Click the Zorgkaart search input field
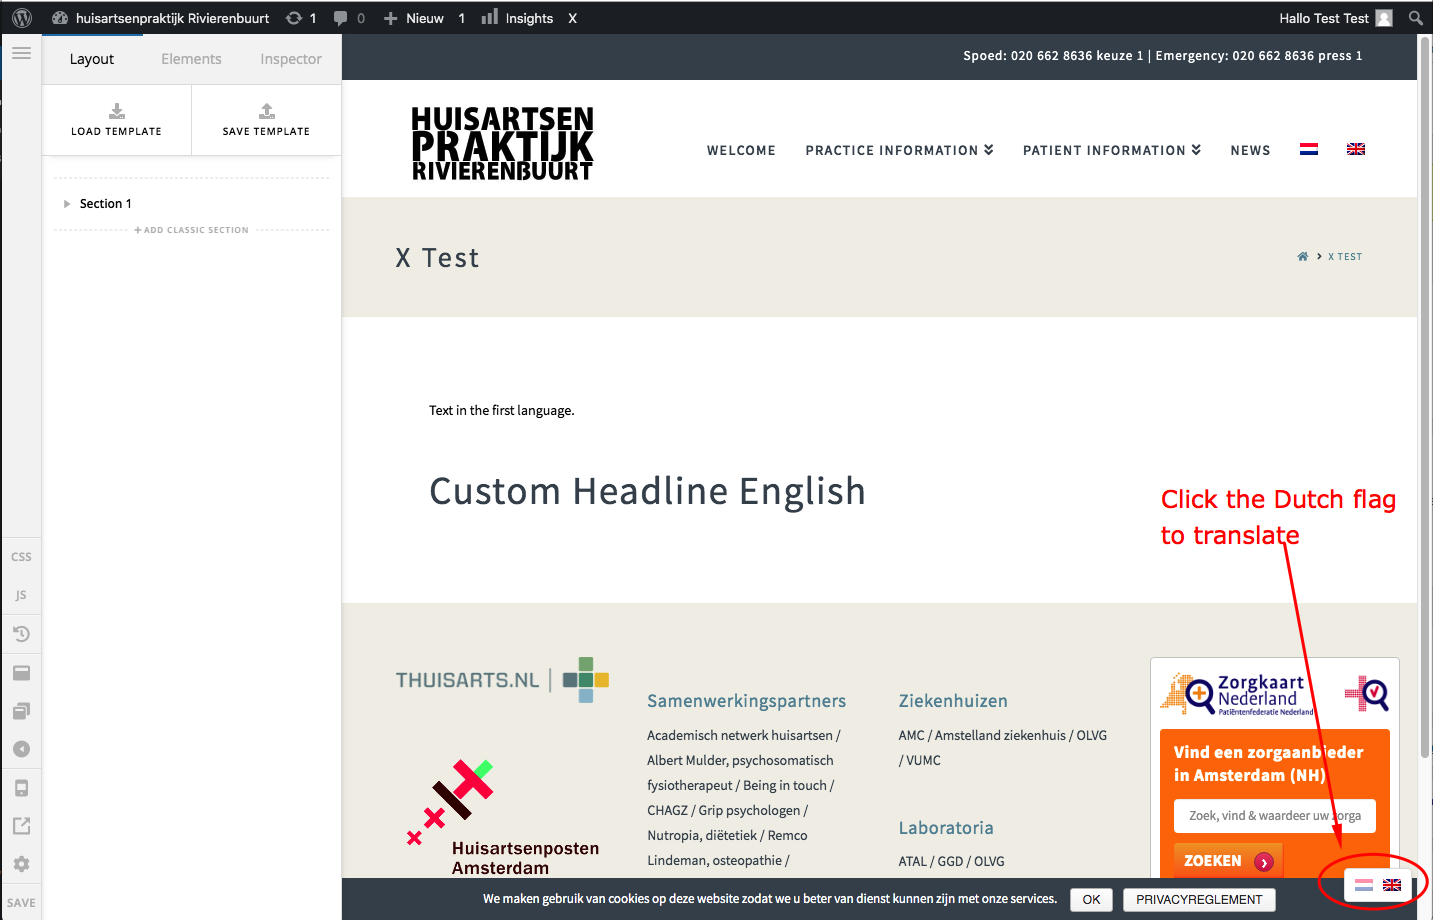 click(1274, 816)
